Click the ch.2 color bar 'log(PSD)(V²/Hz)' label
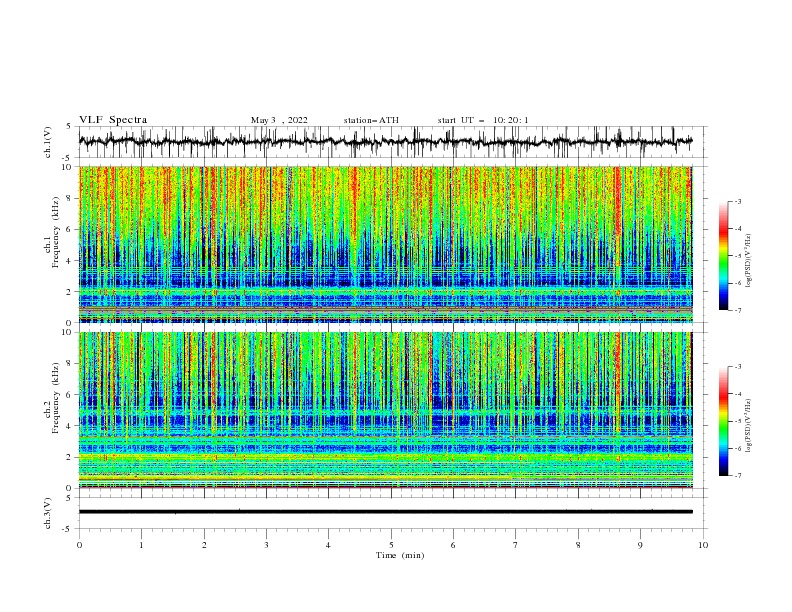 point(748,426)
